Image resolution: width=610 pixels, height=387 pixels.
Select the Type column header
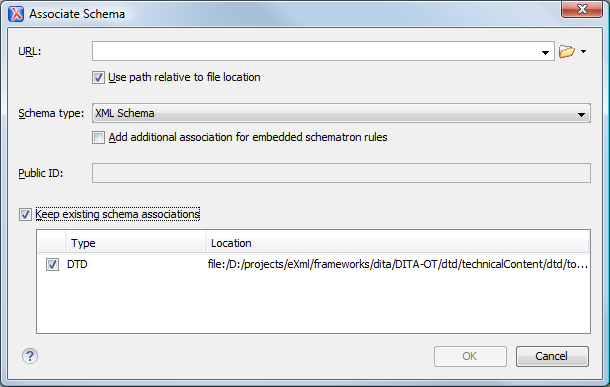coord(136,243)
